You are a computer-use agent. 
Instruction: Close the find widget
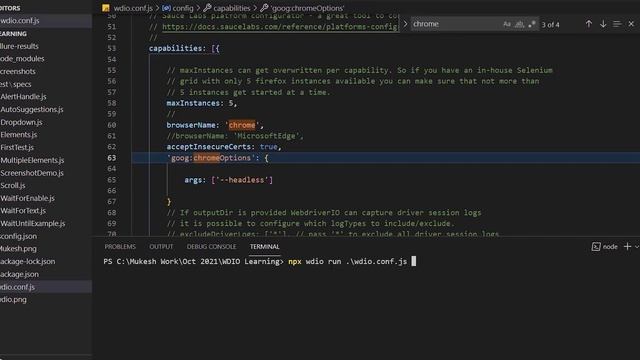pos(631,24)
